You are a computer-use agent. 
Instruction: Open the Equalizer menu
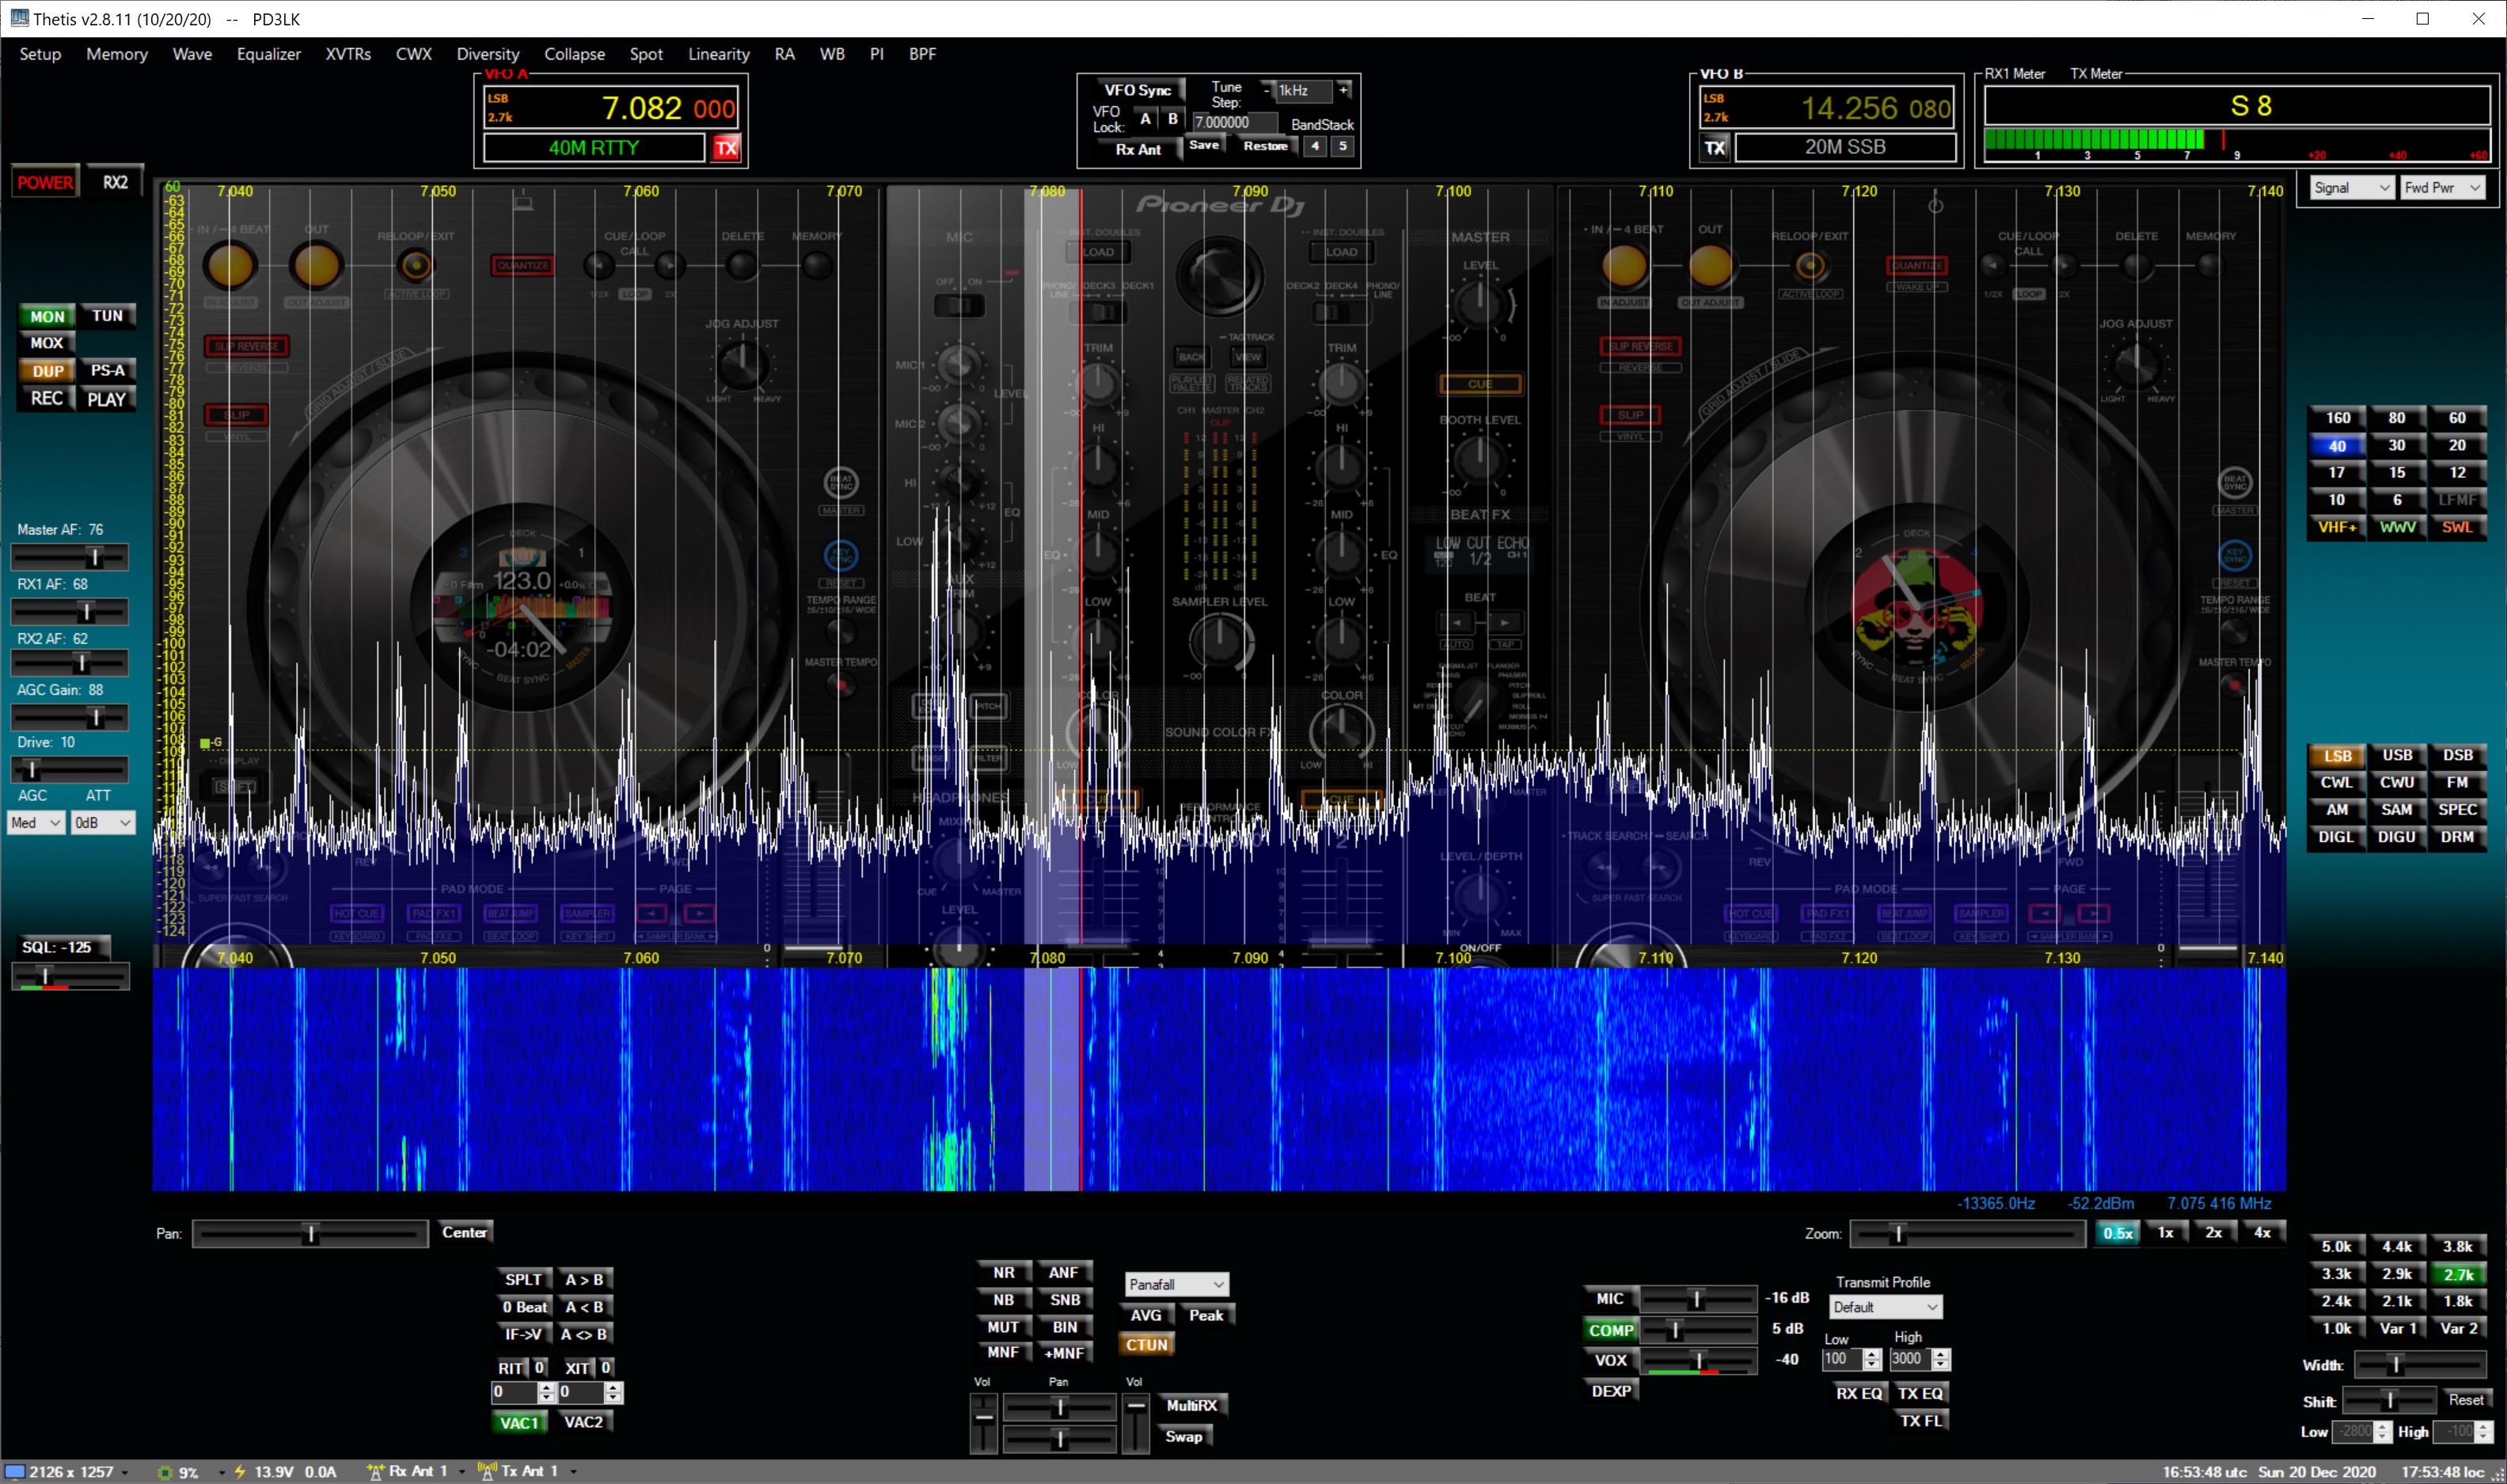(x=268, y=54)
